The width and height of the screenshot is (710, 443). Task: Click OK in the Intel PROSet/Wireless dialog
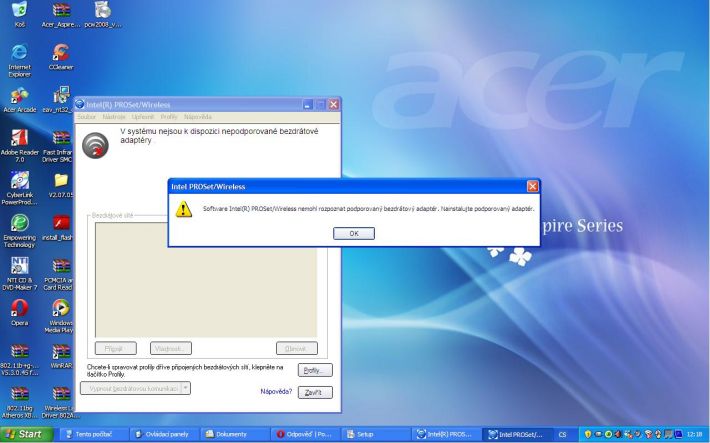pos(354,233)
